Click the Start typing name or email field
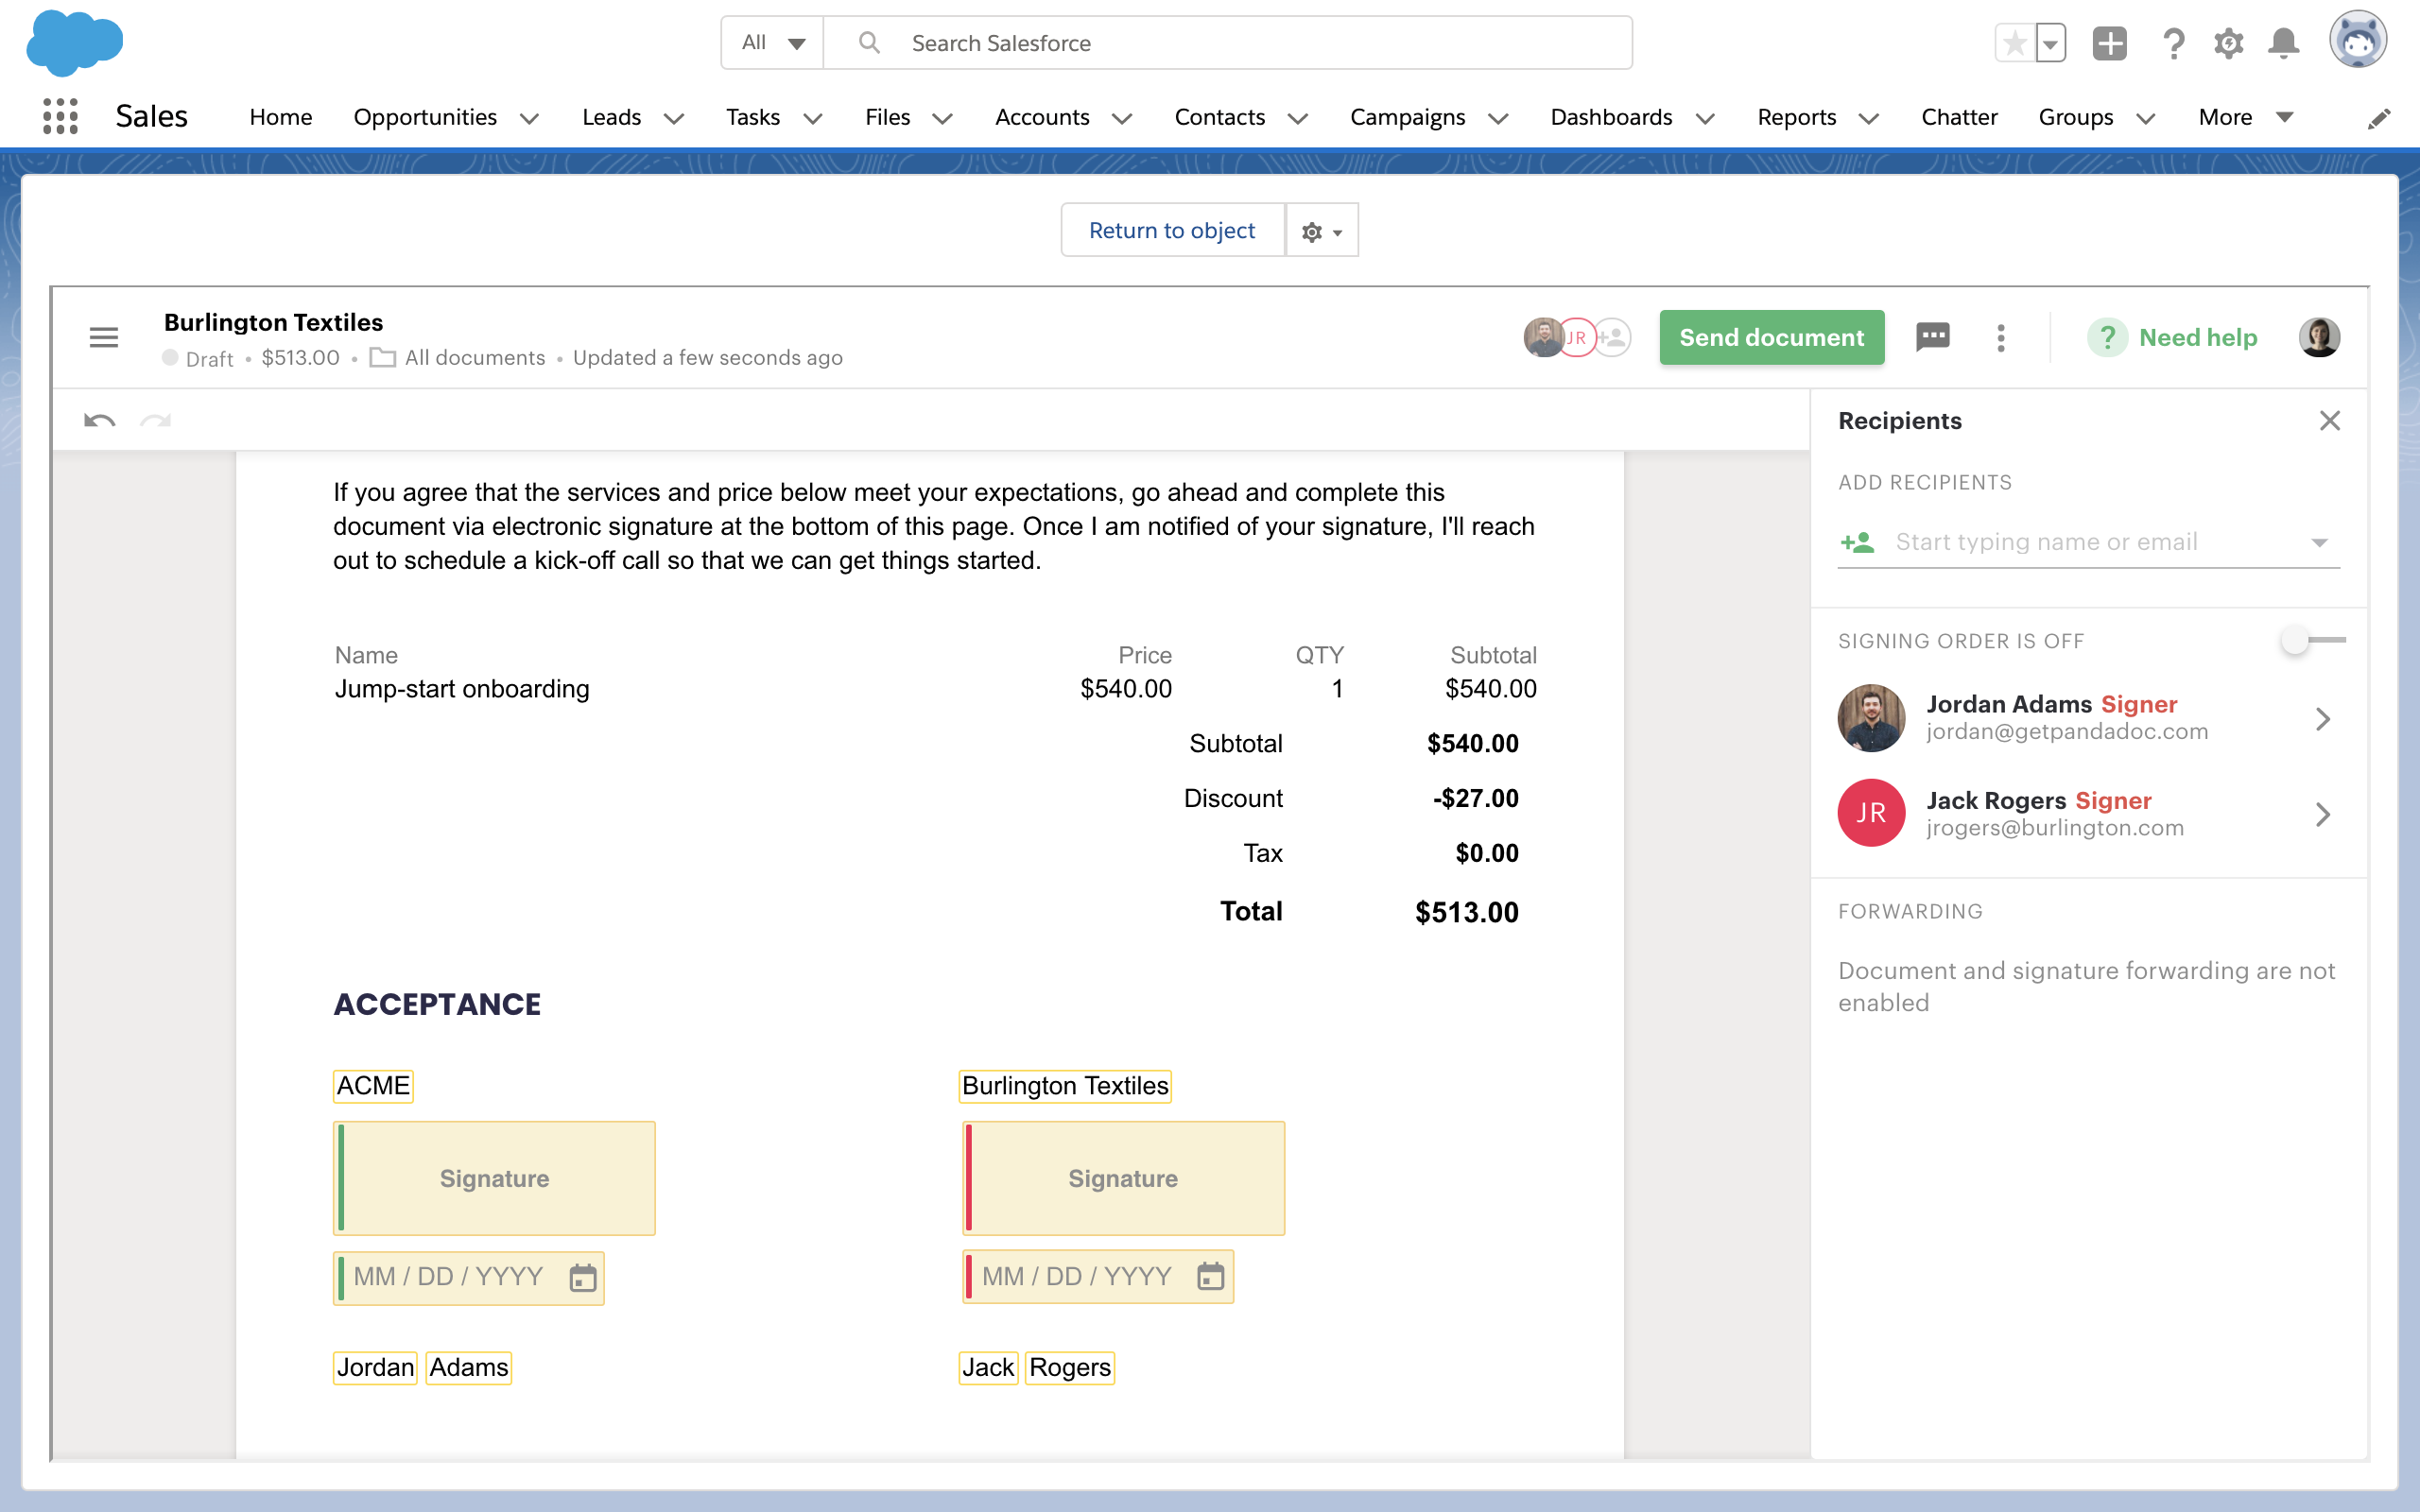This screenshot has height=1512, width=2420. 2089,542
